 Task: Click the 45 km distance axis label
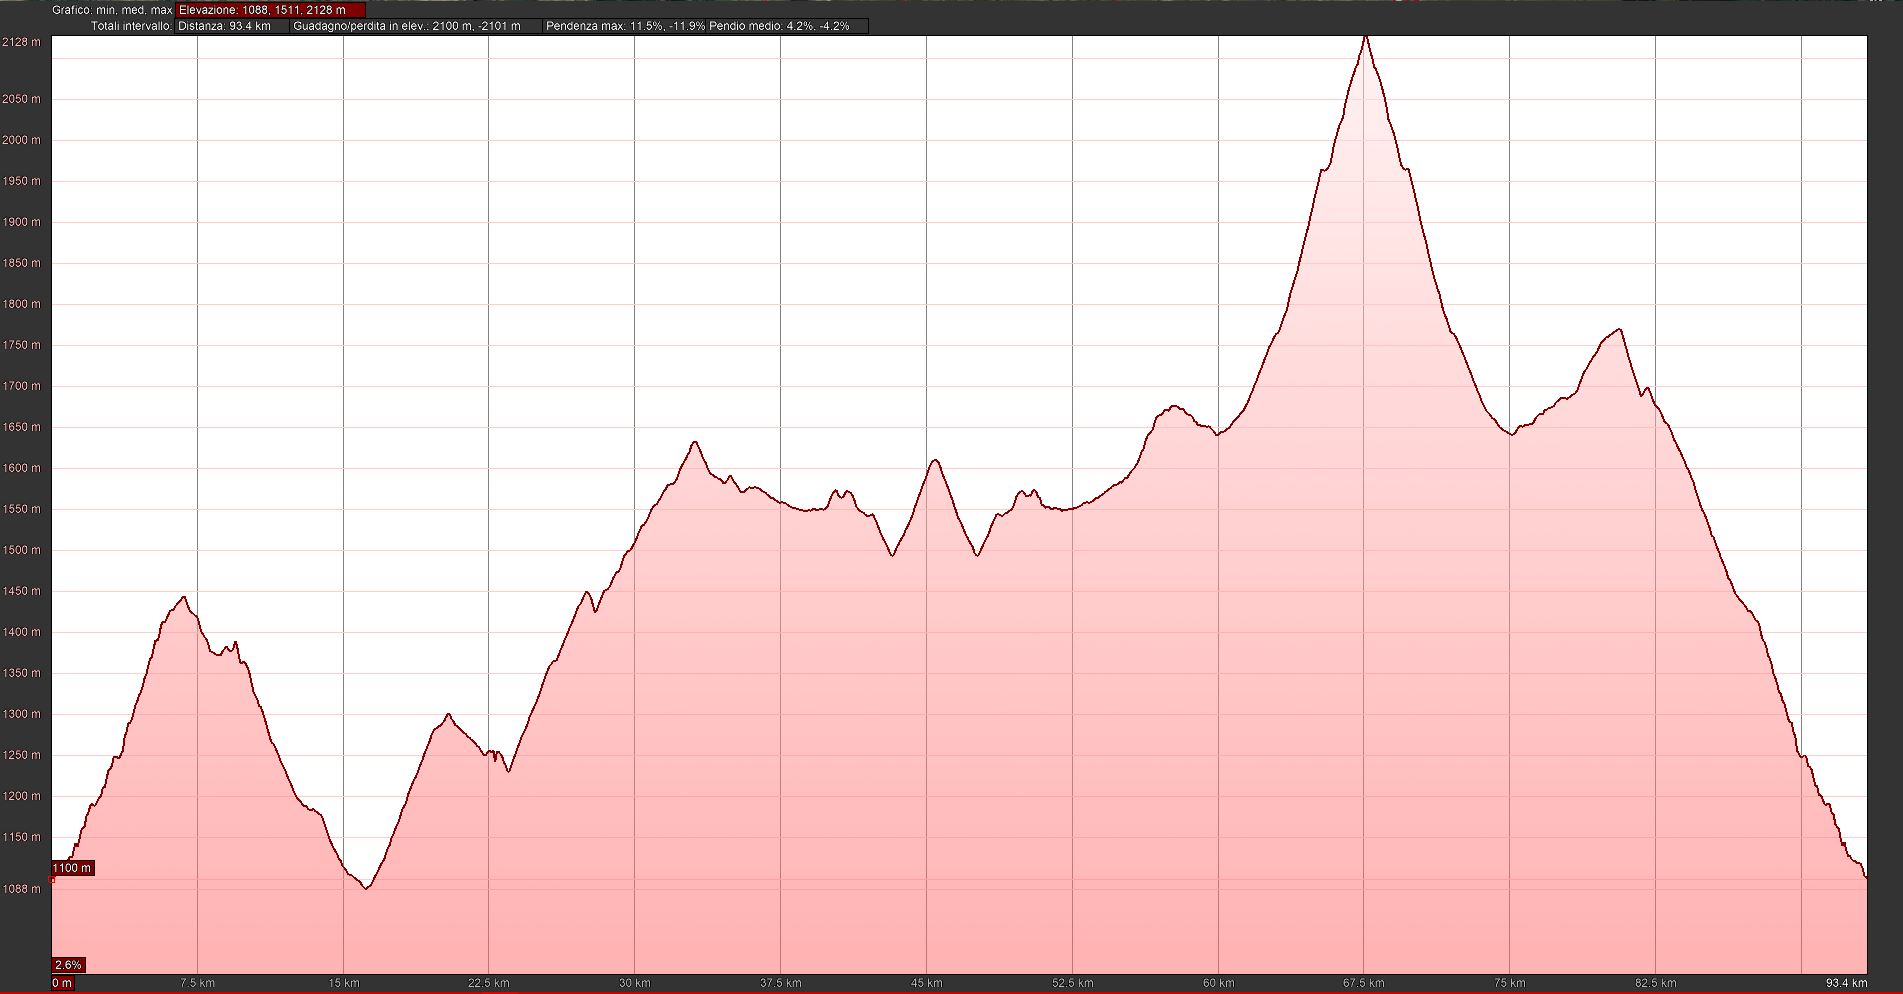(x=926, y=983)
